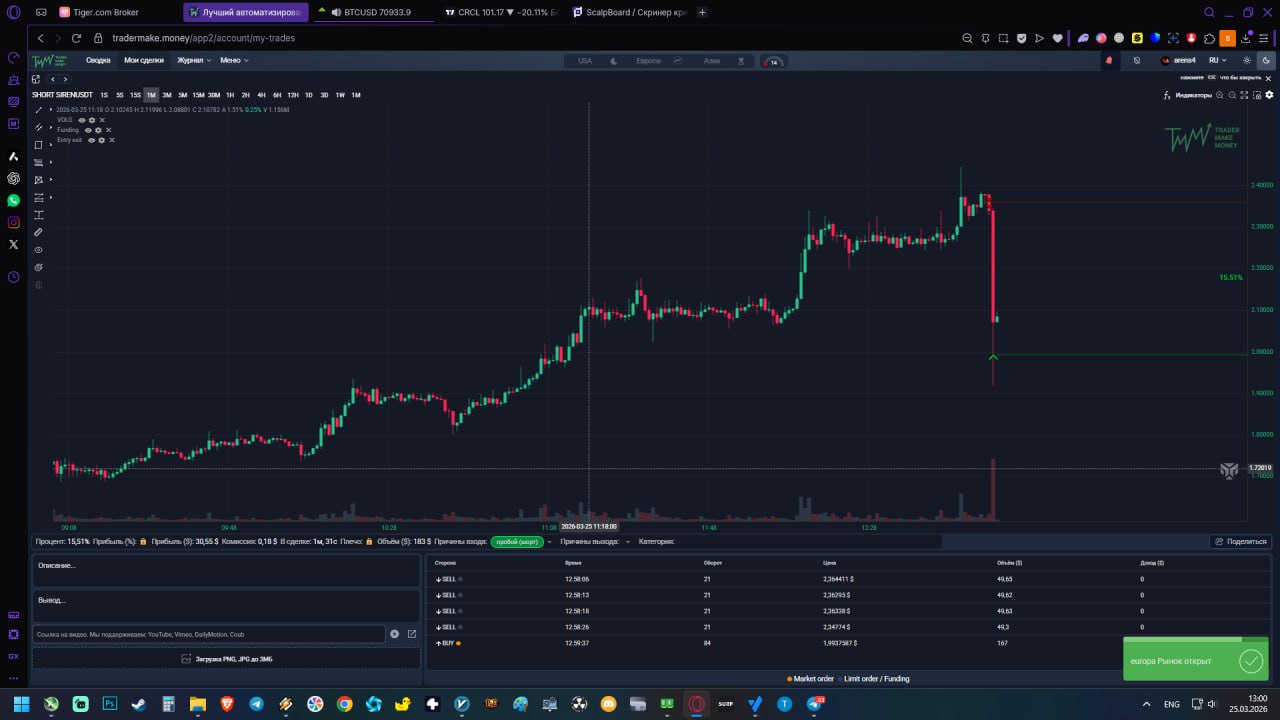Viewport: 1280px width, 720px height.
Task: Expand the line tool options arrow
Action: click(51, 110)
